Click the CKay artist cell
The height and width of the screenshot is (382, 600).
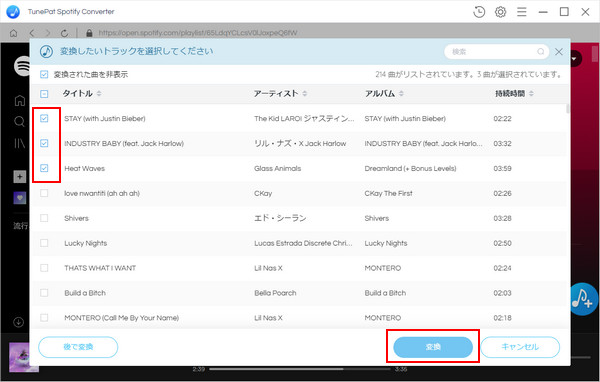263,193
